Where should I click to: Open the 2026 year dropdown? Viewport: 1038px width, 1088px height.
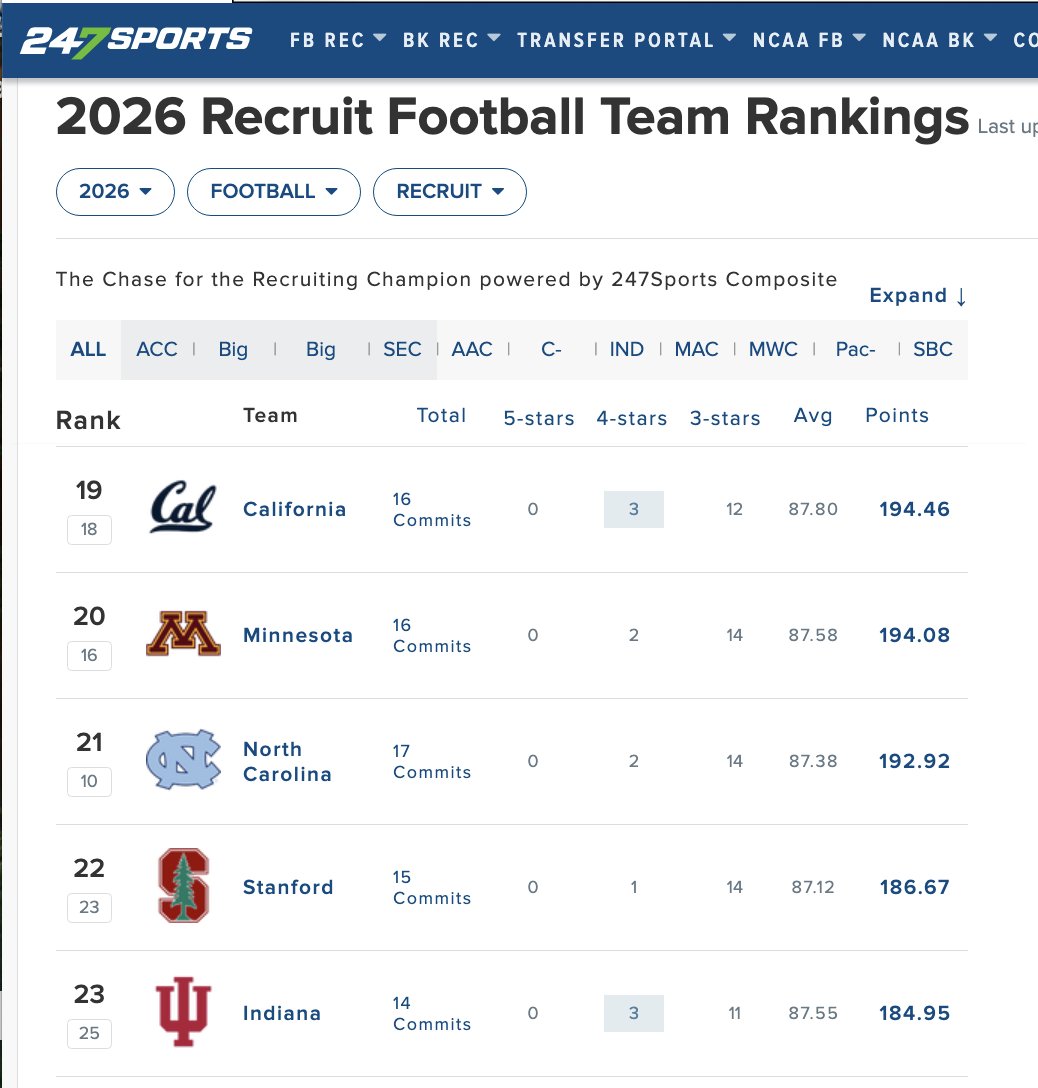pos(115,192)
